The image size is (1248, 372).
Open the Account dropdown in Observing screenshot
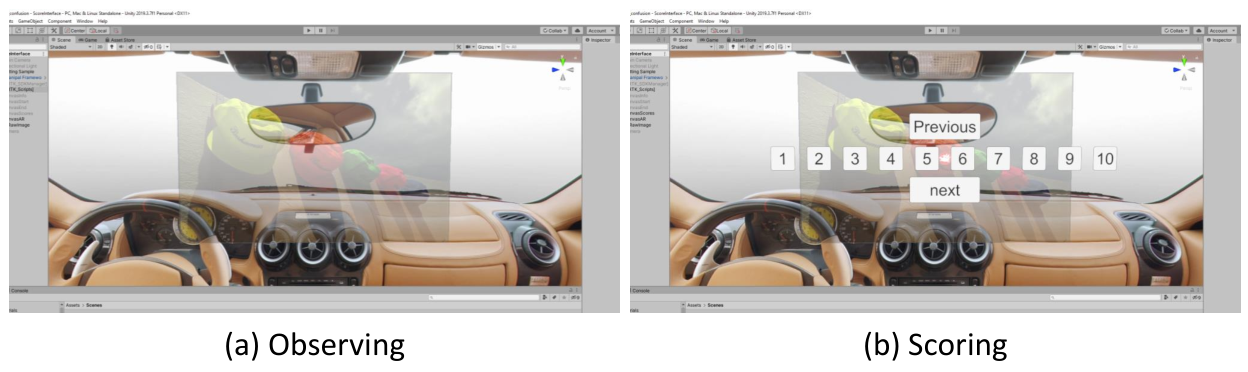coord(601,30)
